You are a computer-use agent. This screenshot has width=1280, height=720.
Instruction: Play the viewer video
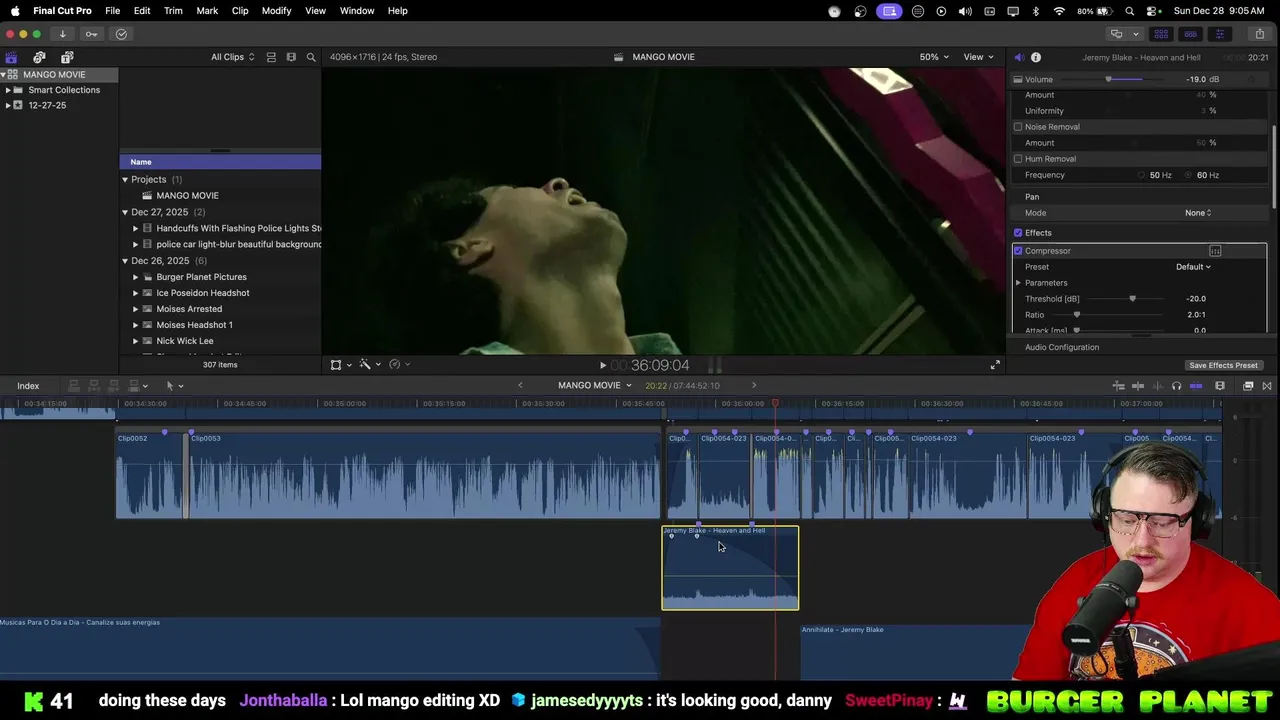pos(602,366)
